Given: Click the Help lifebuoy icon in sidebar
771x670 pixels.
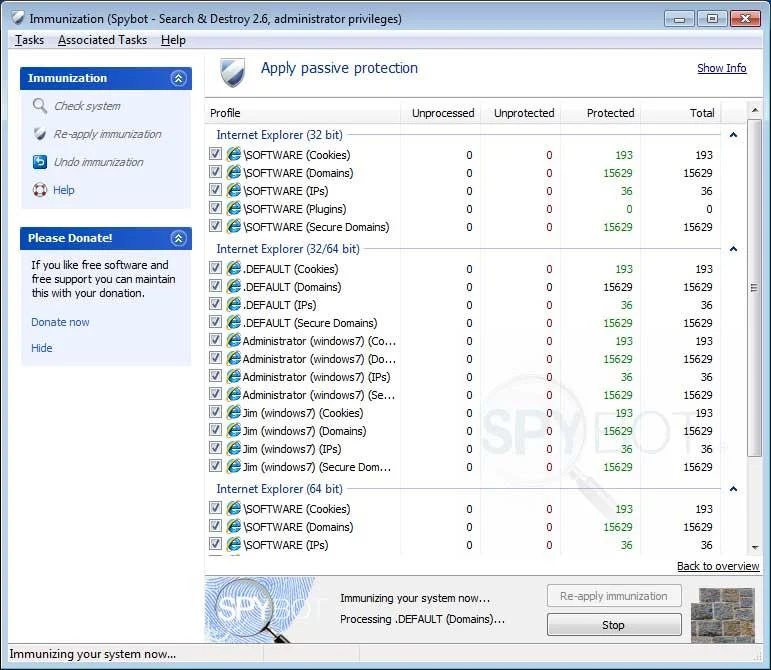Looking at the screenshot, I should 40,190.
